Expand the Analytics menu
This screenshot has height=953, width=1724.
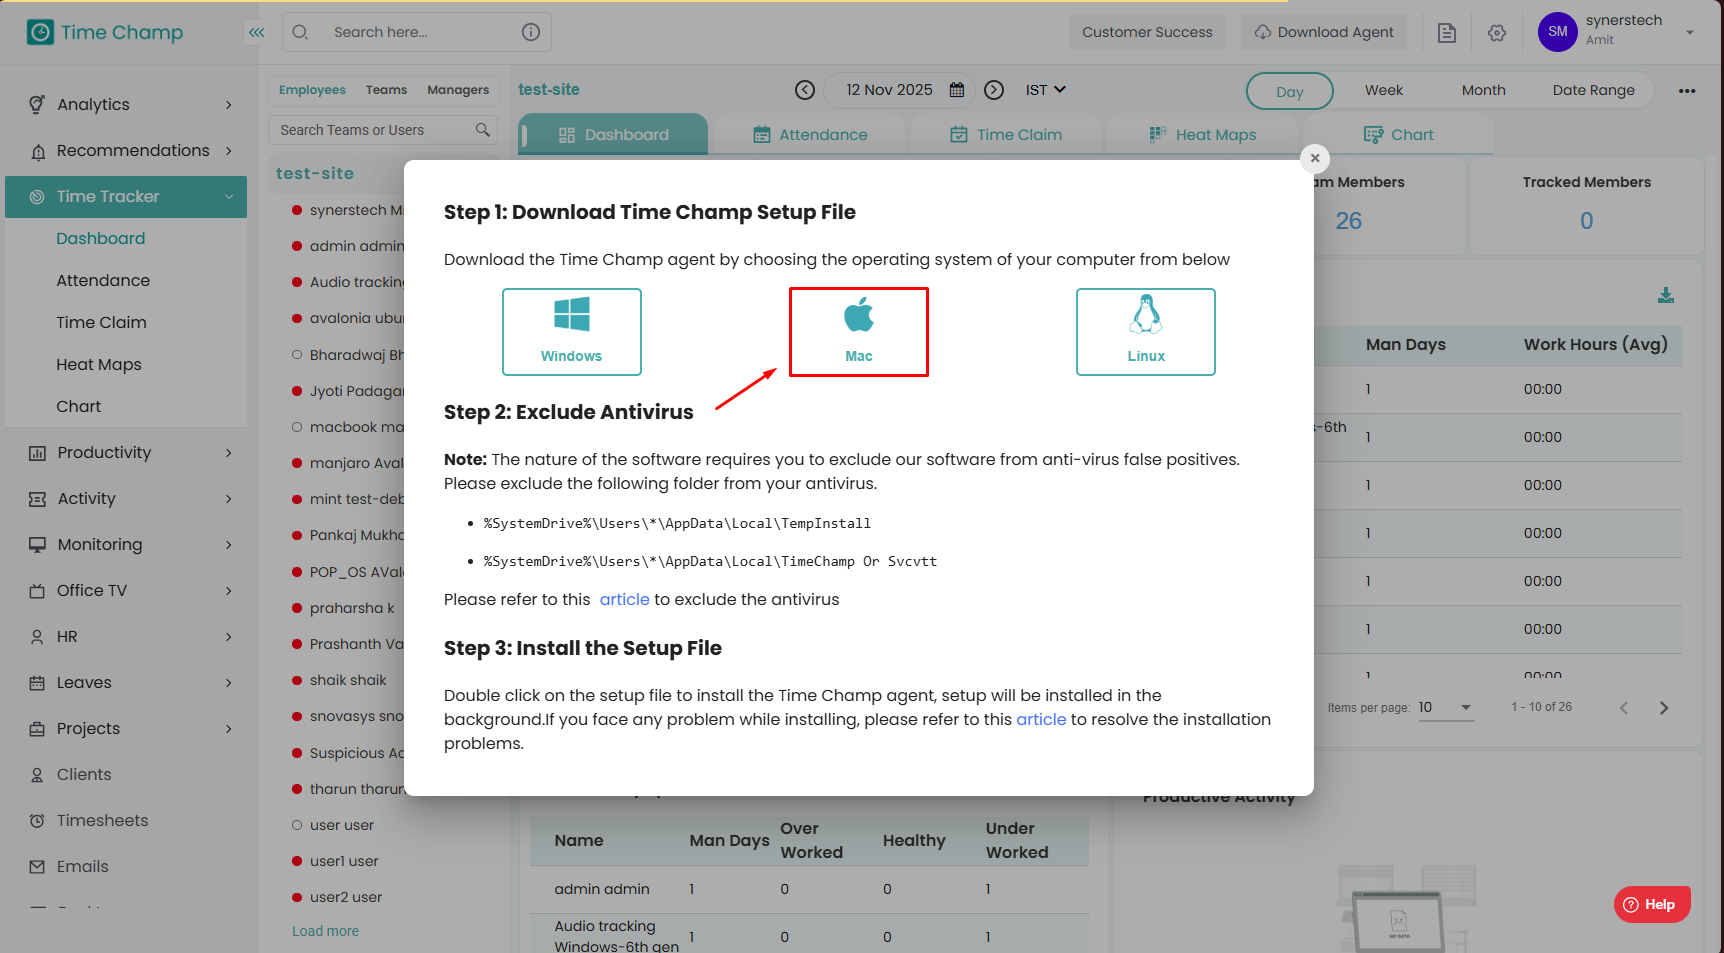point(126,104)
